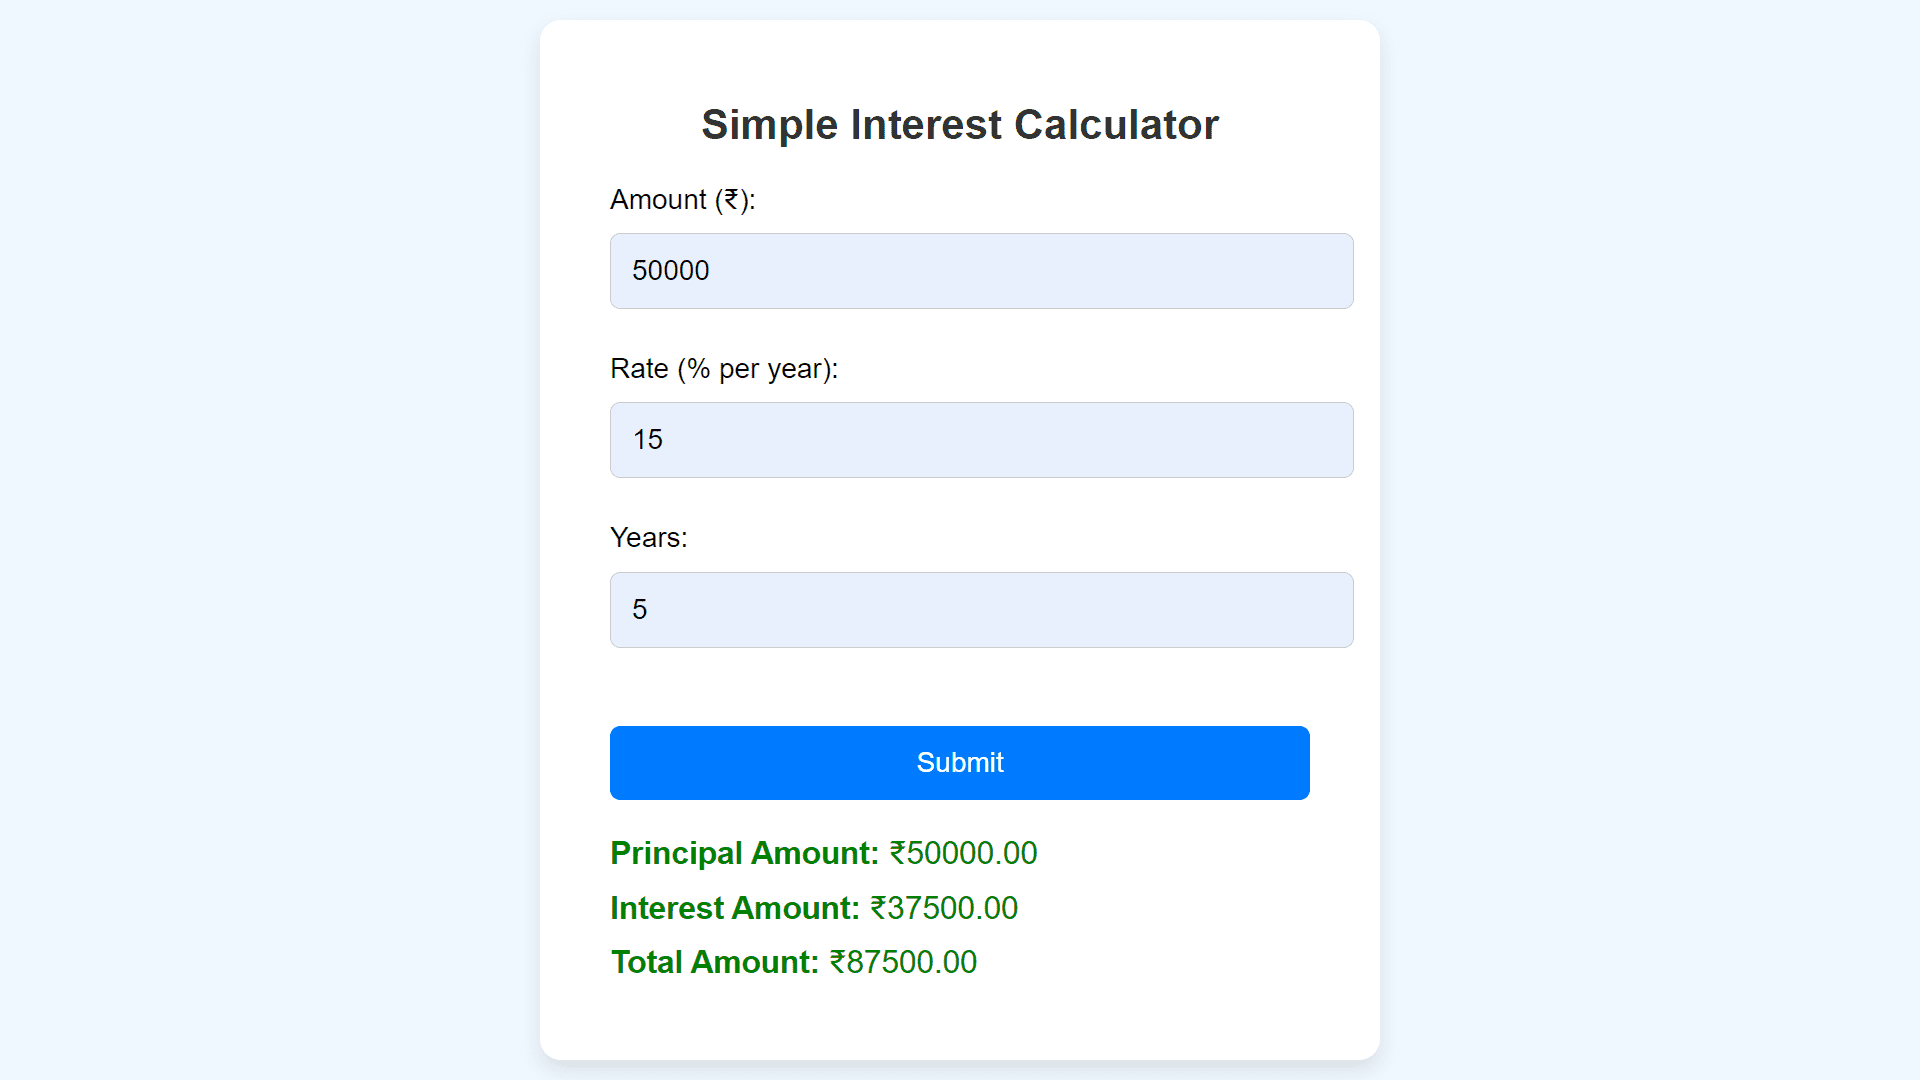This screenshot has width=1920, height=1080.
Task: Click the 'Amount (₹):' field label
Action: tap(683, 200)
